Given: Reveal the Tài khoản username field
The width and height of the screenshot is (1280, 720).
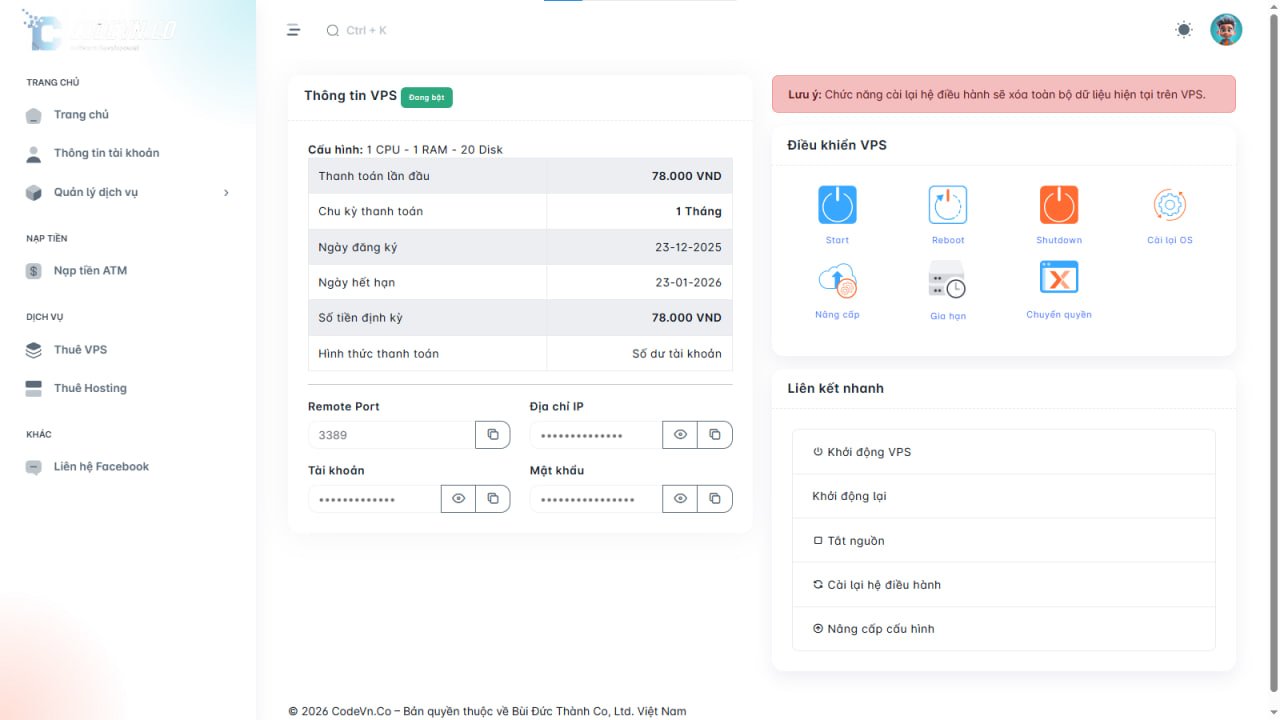Looking at the screenshot, I should (x=458, y=499).
